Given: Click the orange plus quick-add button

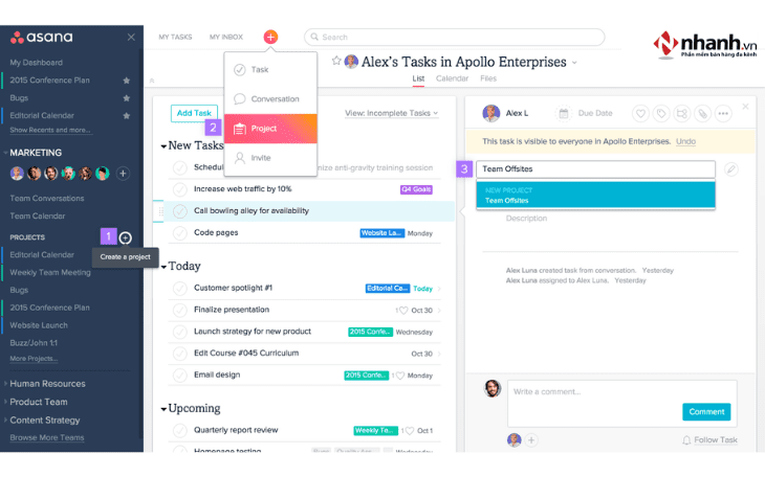Looking at the screenshot, I should [270, 37].
